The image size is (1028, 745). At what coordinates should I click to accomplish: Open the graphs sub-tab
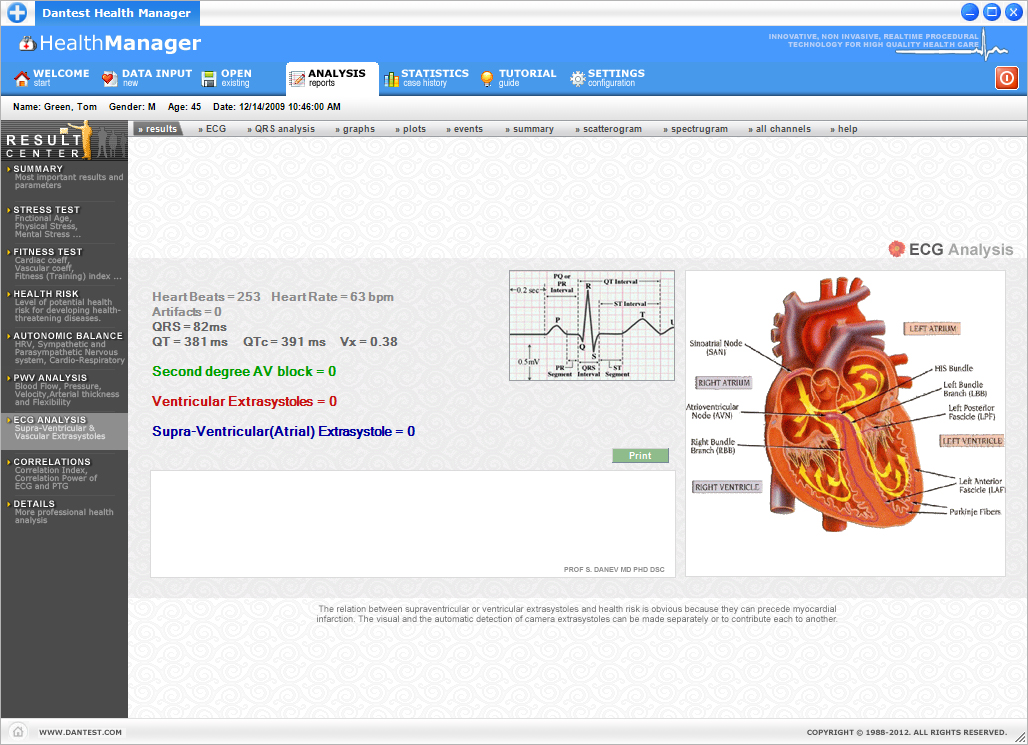pyautogui.click(x=355, y=129)
